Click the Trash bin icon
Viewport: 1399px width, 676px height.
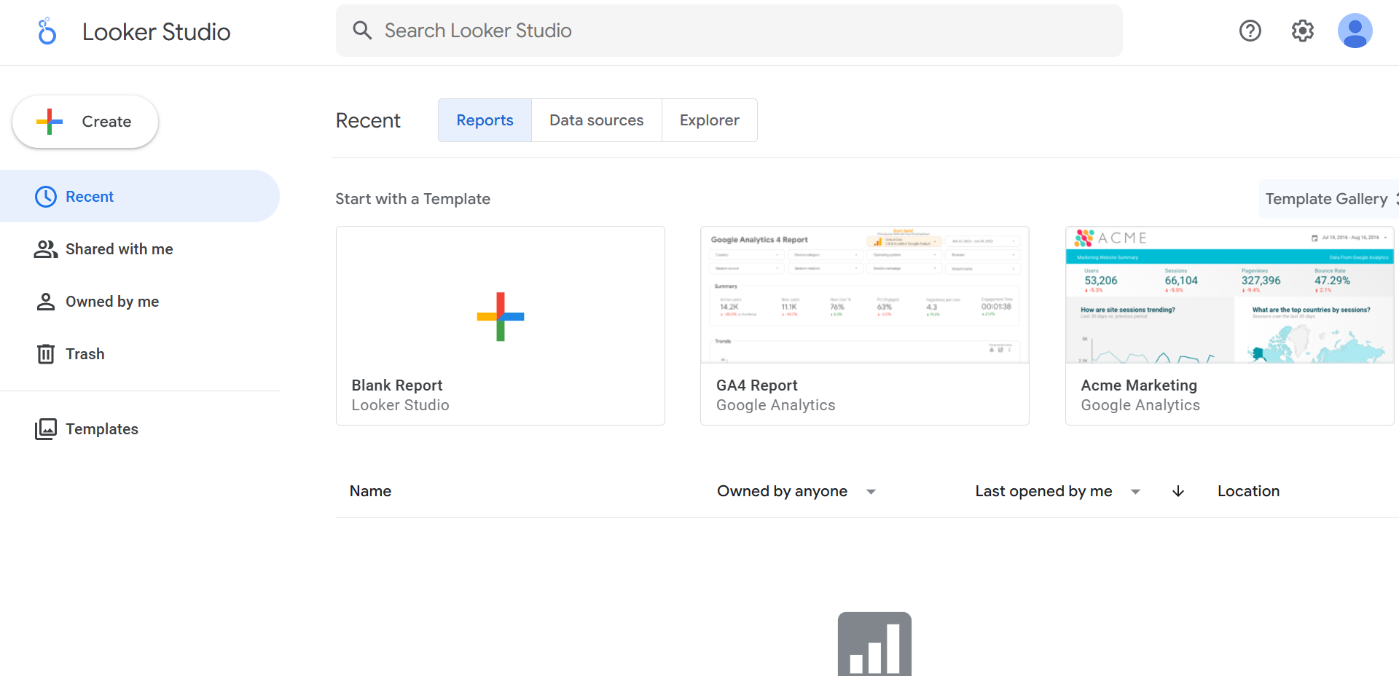[46, 354]
